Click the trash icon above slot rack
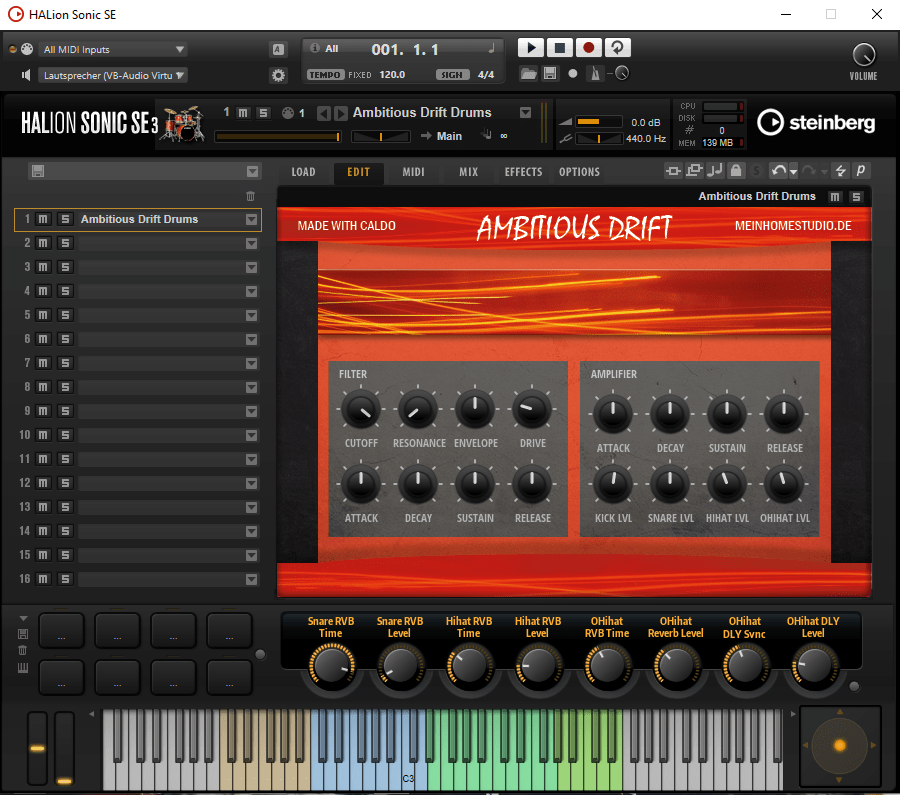 pos(250,196)
